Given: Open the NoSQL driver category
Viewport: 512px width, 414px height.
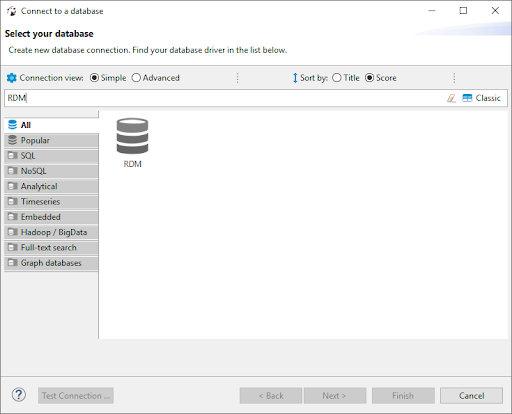Looking at the screenshot, I should click(51, 171).
